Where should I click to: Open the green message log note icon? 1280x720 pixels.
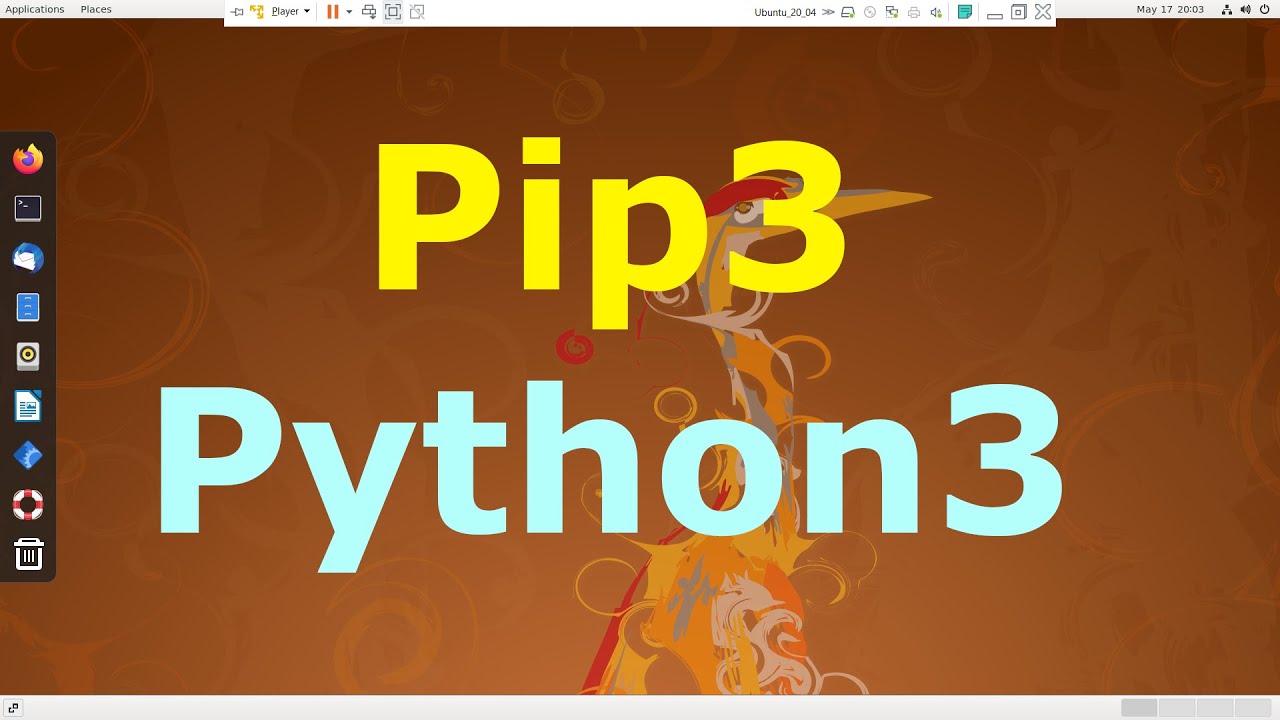tap(965, 12)
